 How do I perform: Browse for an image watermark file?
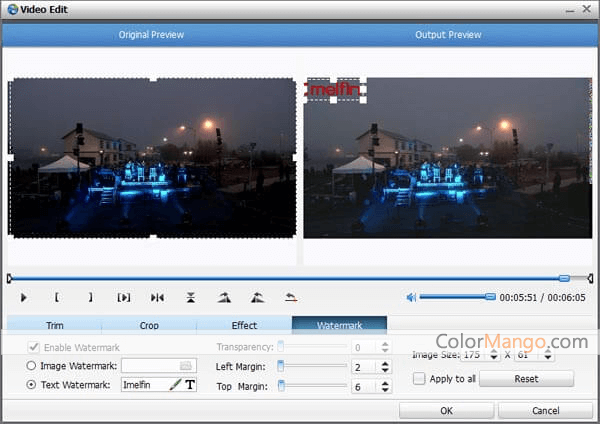(185, 366)
